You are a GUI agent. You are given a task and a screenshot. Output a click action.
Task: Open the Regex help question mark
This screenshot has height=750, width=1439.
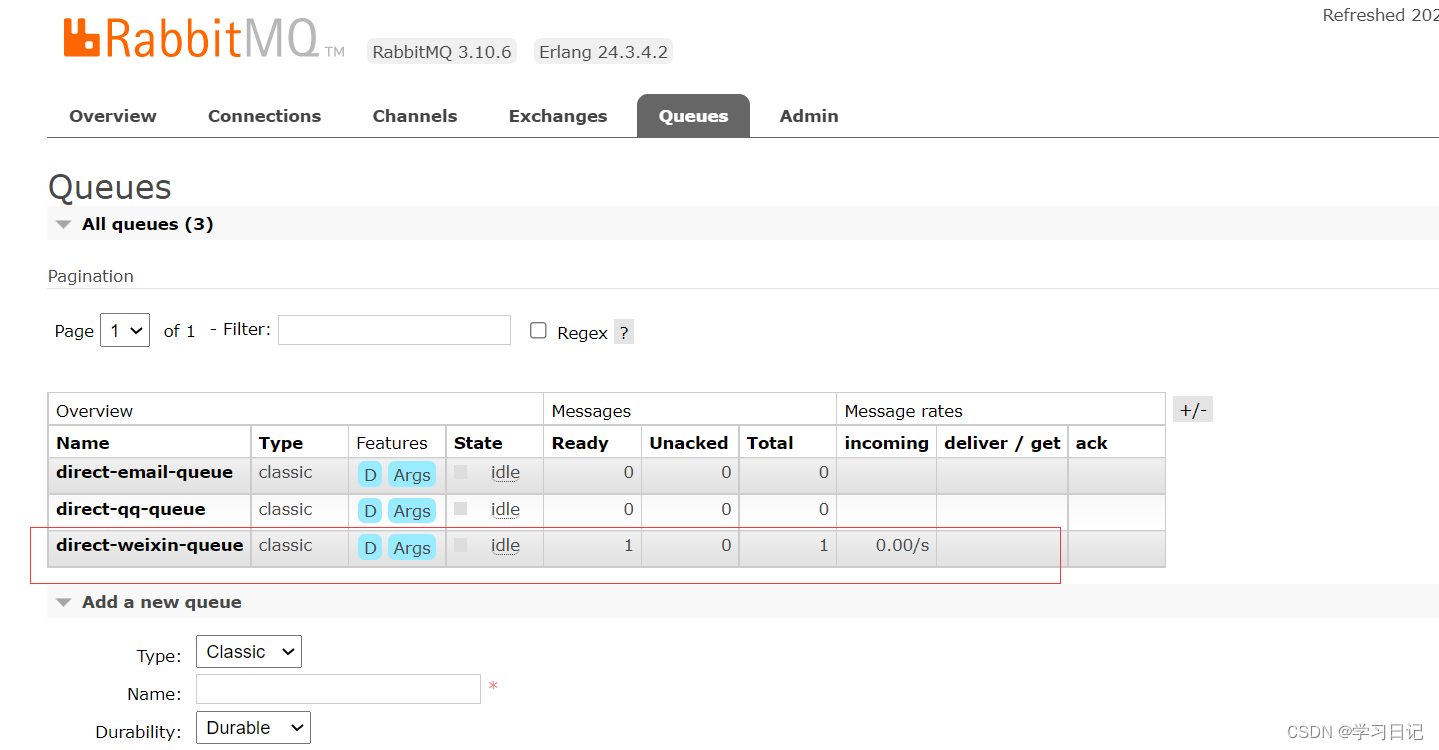pyautogui.click(x=624, y=332)
